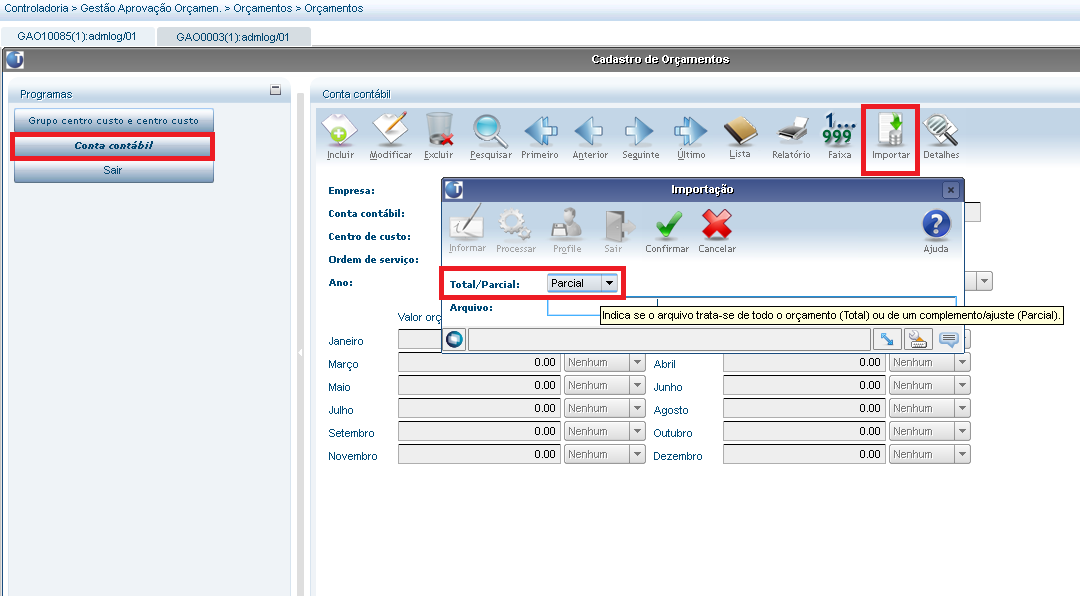This screenshot has height=596, width=1080.
Task: Open Março Nenhum dropdown
Action: (604, 362)
